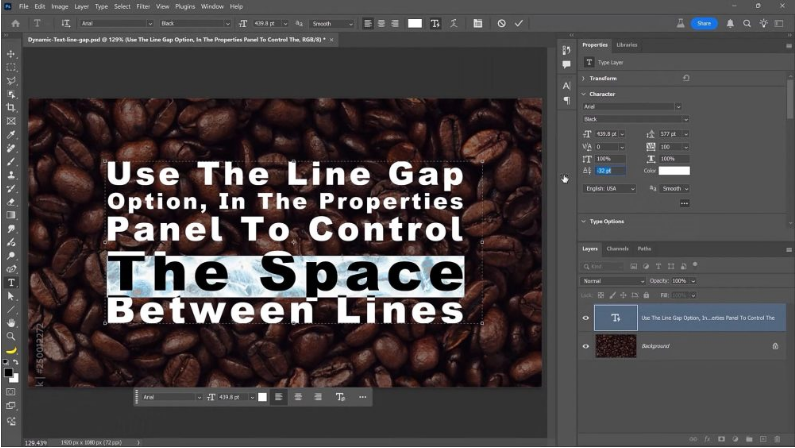Add layer style with fx icon
Screen dimensions: 795x448
tap(707, 439)
